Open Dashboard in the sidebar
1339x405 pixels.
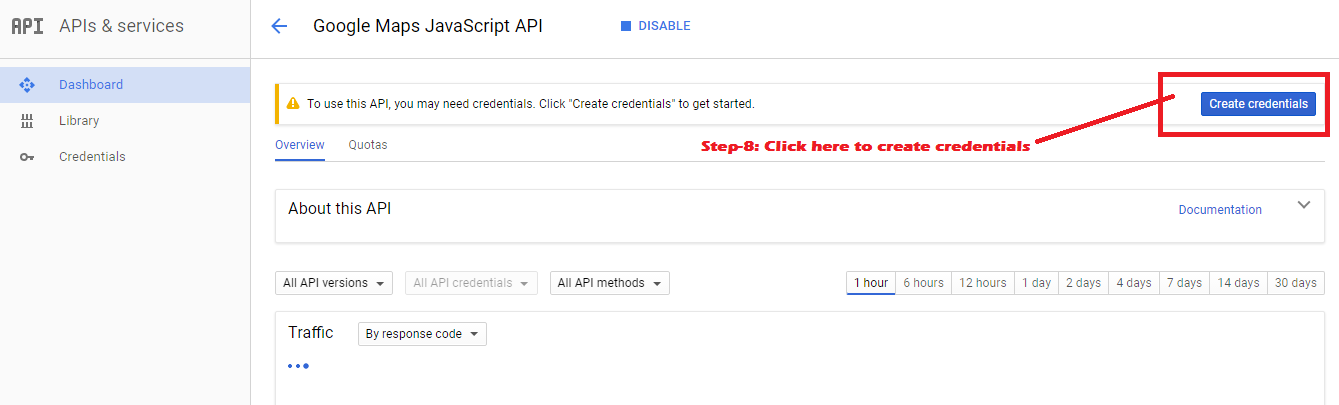tap(125, 85)
